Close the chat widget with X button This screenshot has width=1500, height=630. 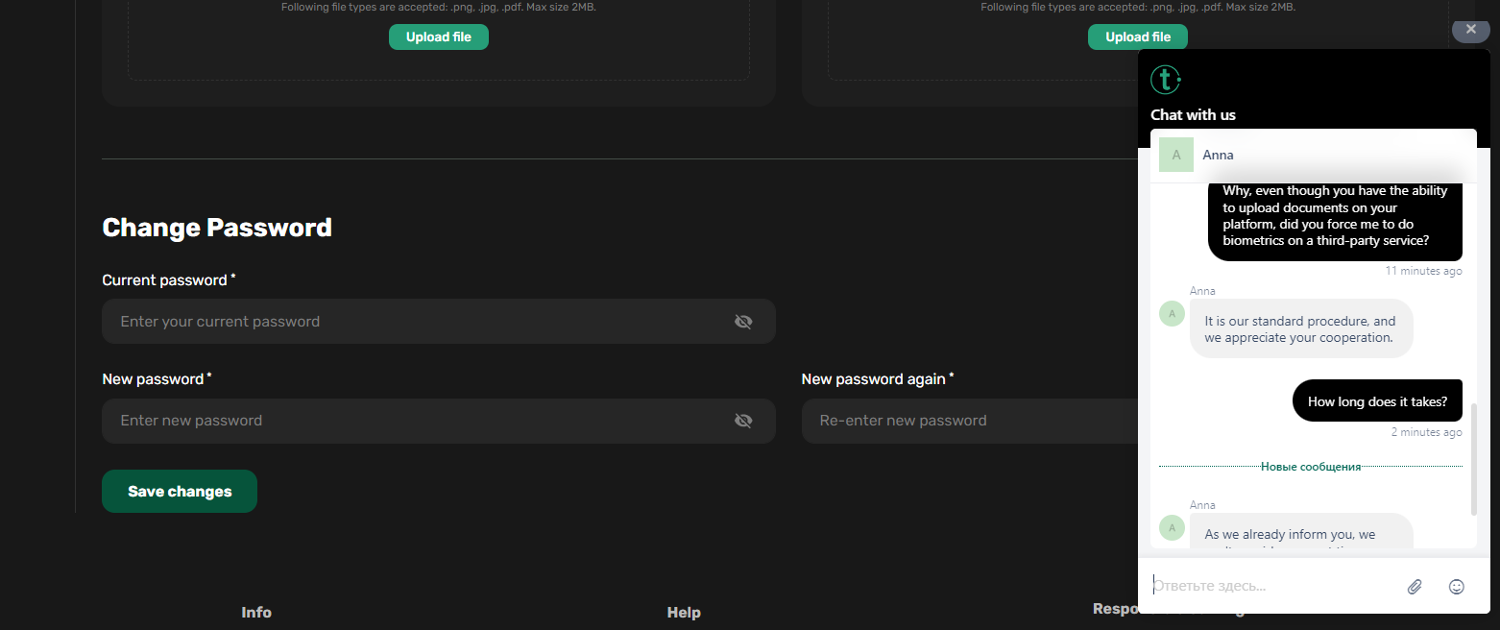coord(1470,30)
